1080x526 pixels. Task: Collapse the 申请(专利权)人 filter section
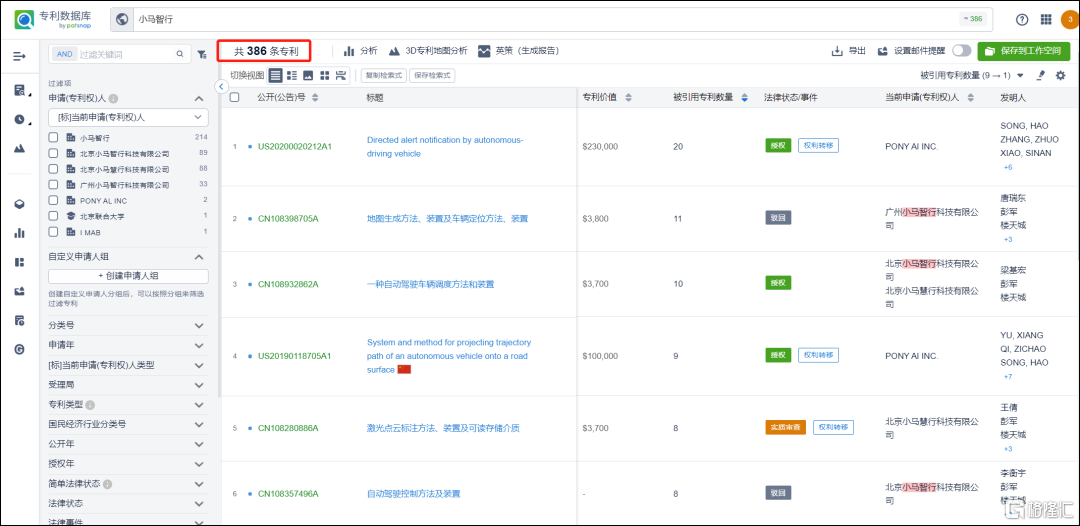pyautogui.click(x=199, y=98)
